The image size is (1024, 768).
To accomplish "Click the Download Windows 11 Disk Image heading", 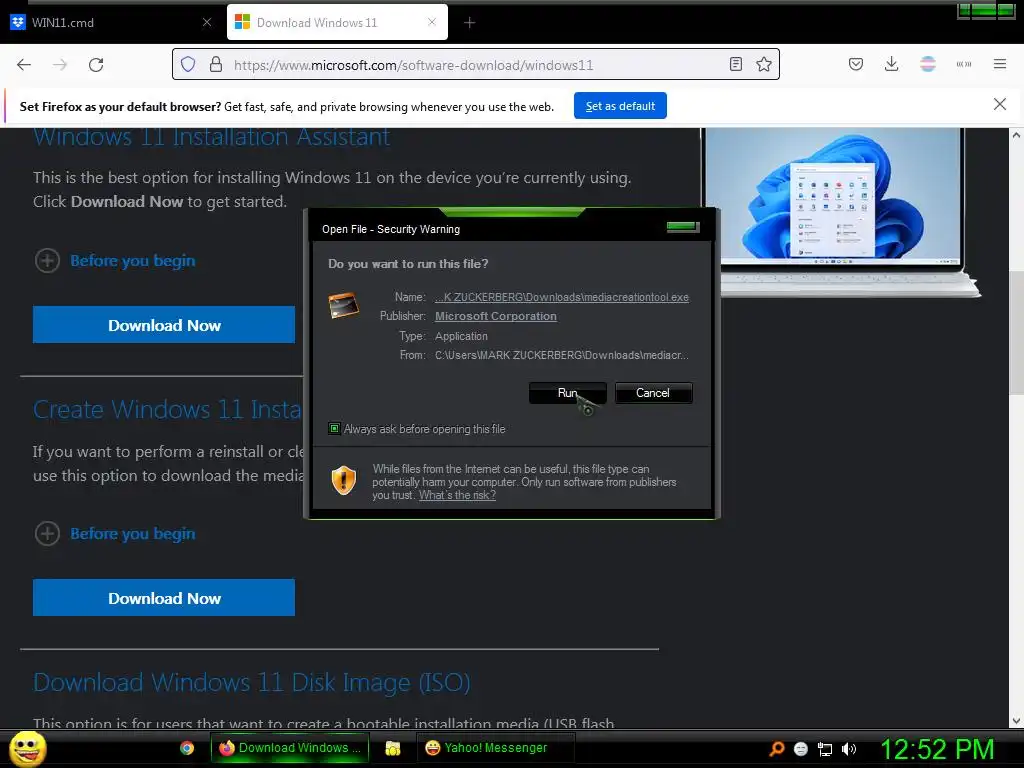I will (251, 682).
